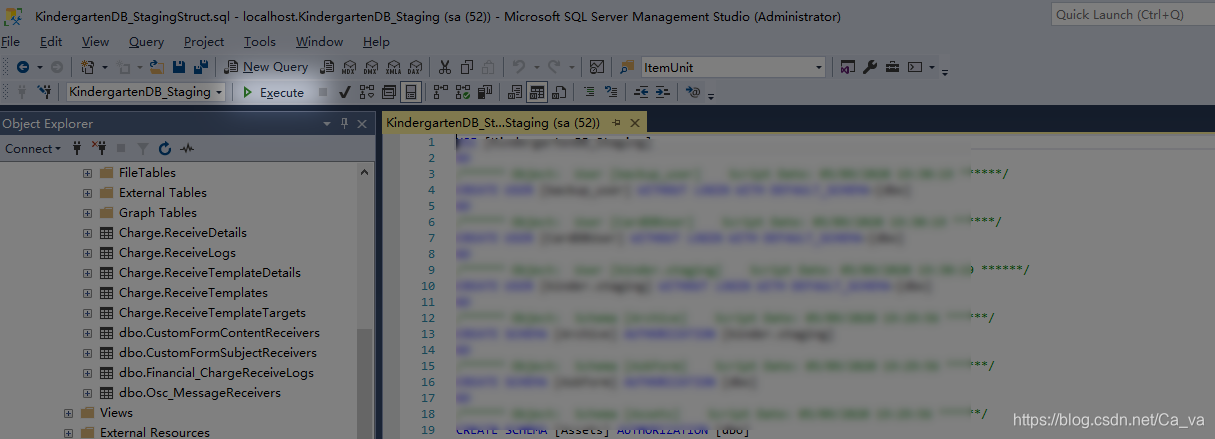
Task: Click the Increase Indent icon
Action: [x=663, y=92]
